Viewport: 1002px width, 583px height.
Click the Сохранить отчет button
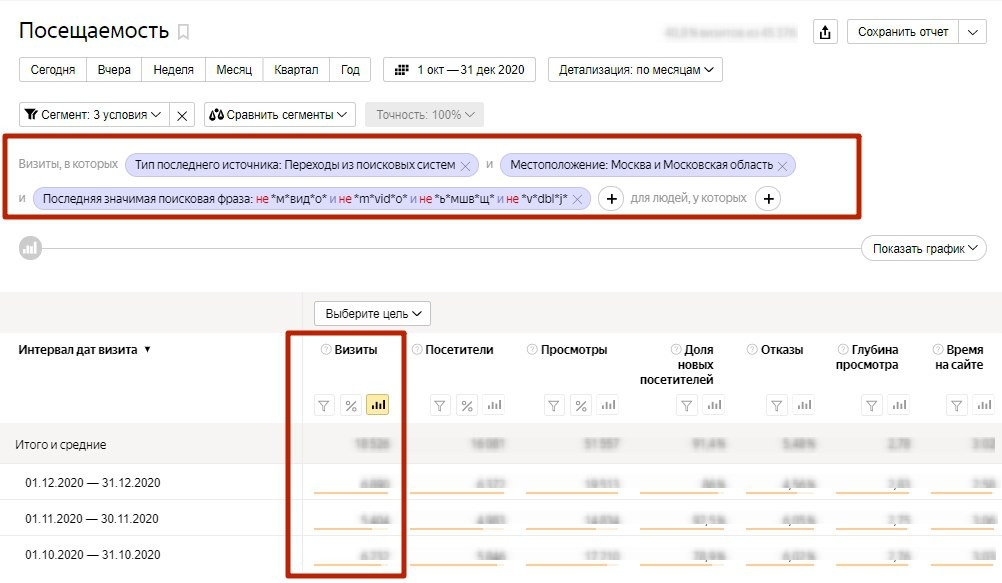(x=904, y=32)
